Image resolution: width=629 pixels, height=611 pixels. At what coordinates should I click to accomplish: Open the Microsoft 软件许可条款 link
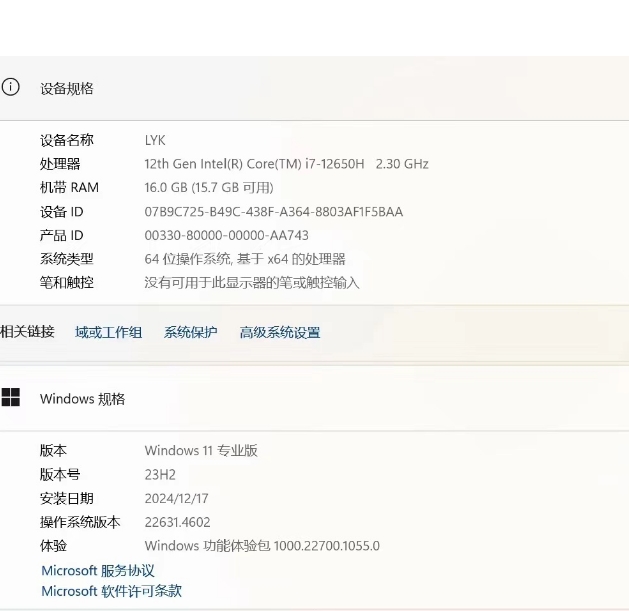[x=112, y=591]
